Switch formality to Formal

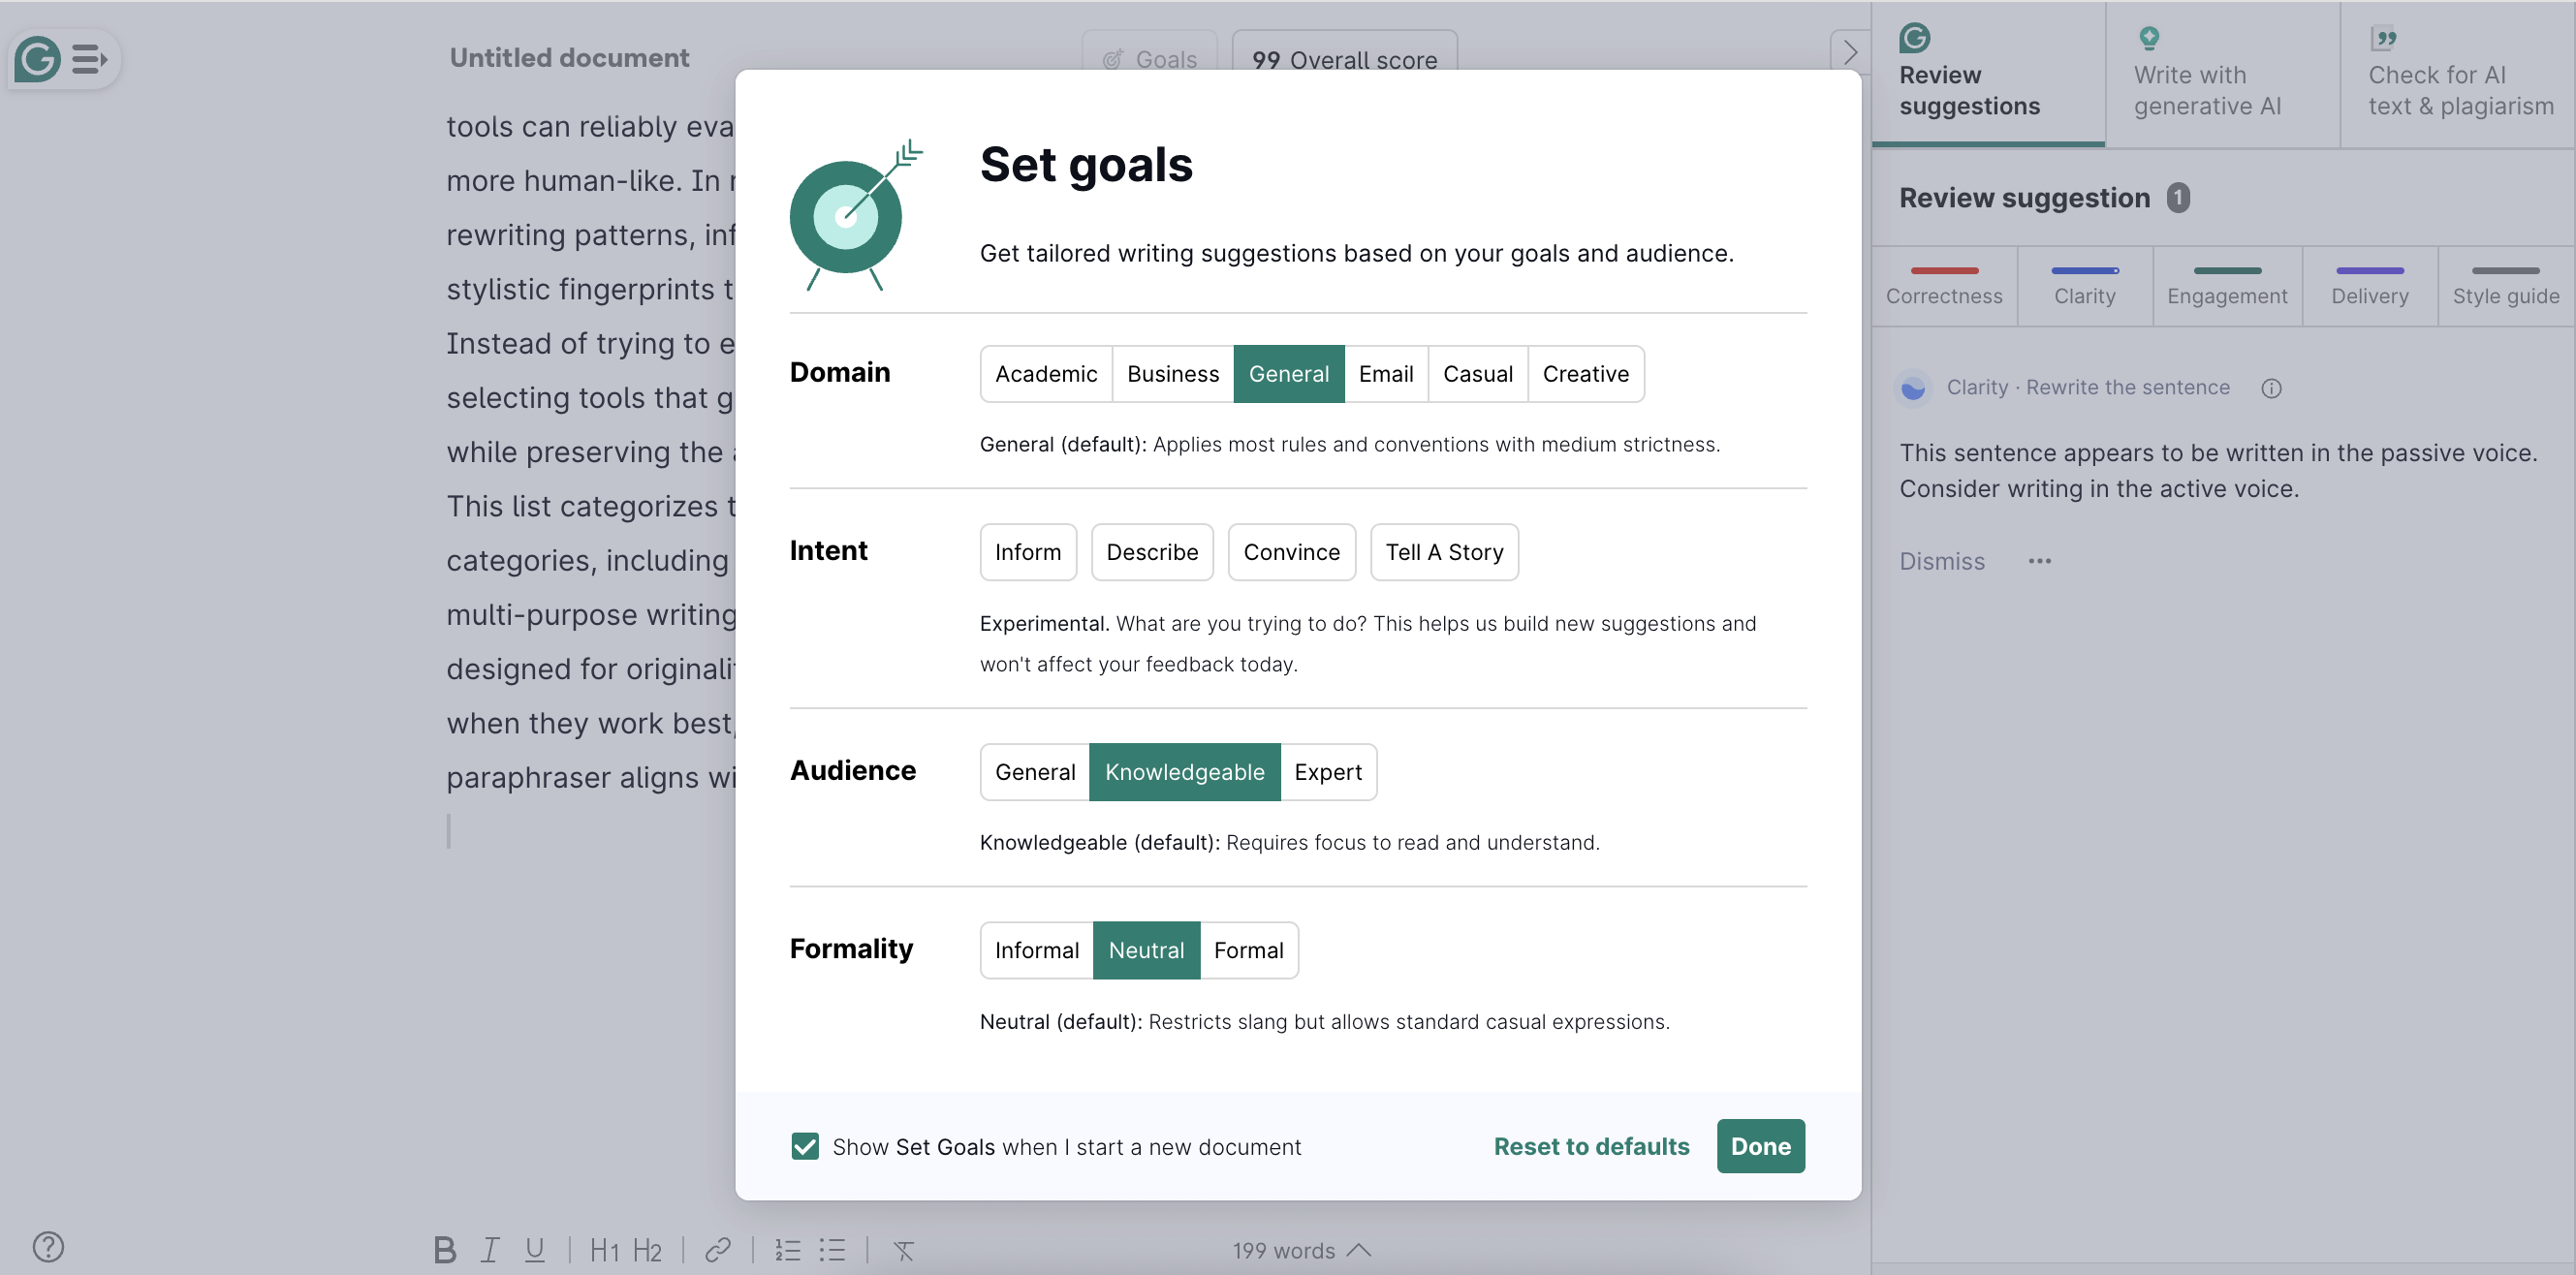pyautogui.click(x=1249, y=949)
